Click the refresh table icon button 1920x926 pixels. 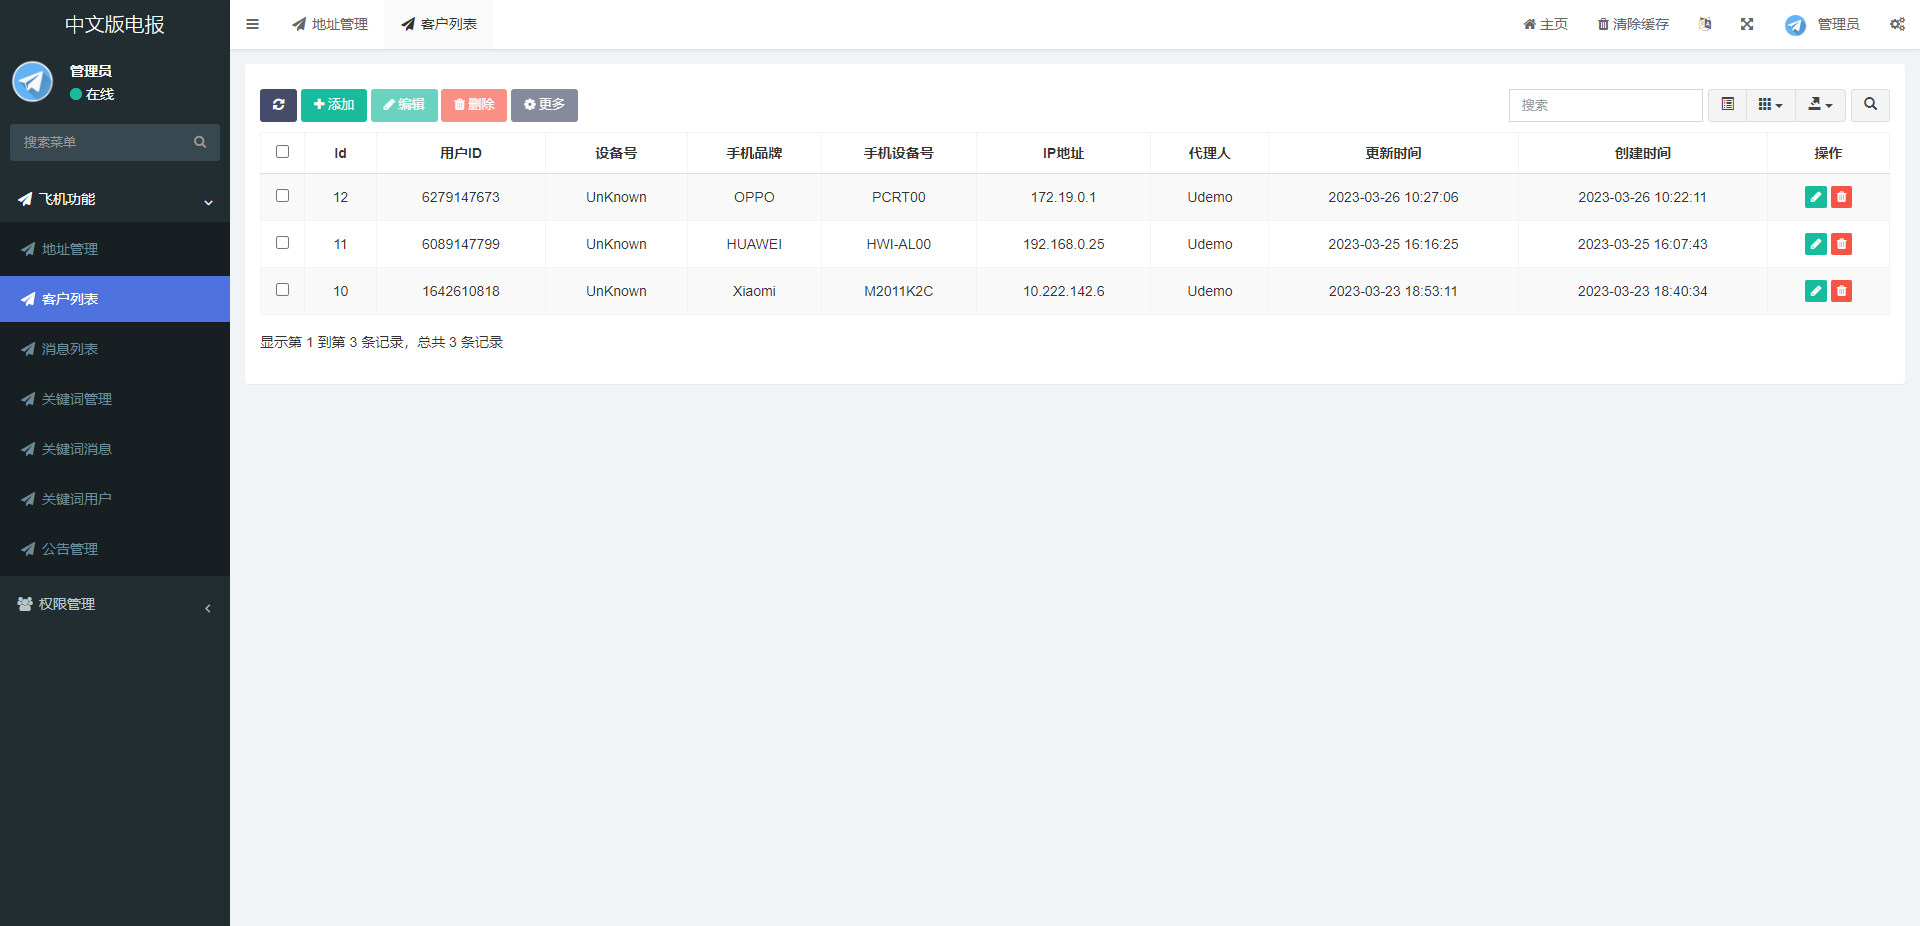[x=278, y=105]
